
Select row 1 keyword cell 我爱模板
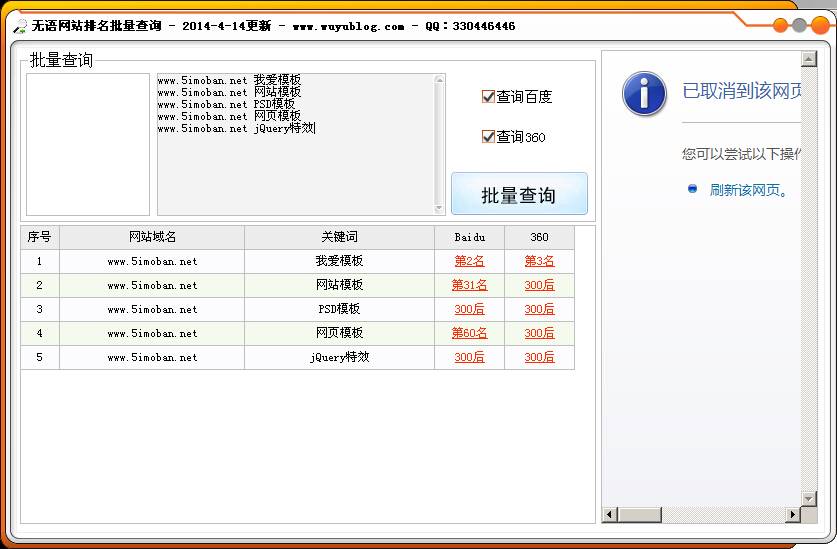(339, 261)
